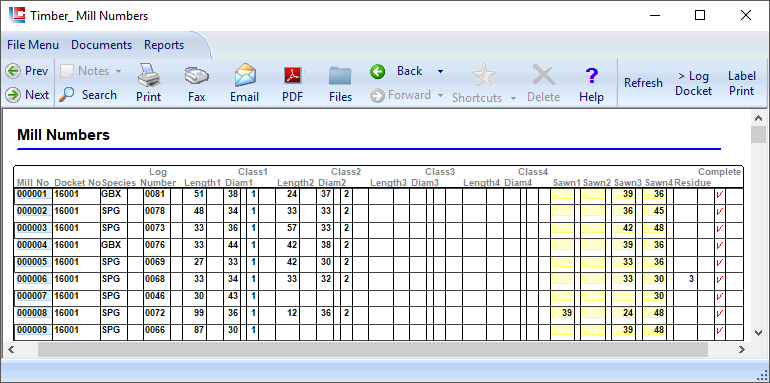
Task: Click the Label Print button
Action: [742, 83]
